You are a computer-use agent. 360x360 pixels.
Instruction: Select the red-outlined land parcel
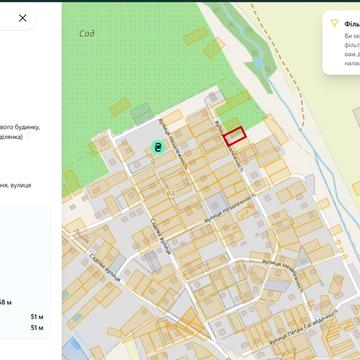point(235,136)
